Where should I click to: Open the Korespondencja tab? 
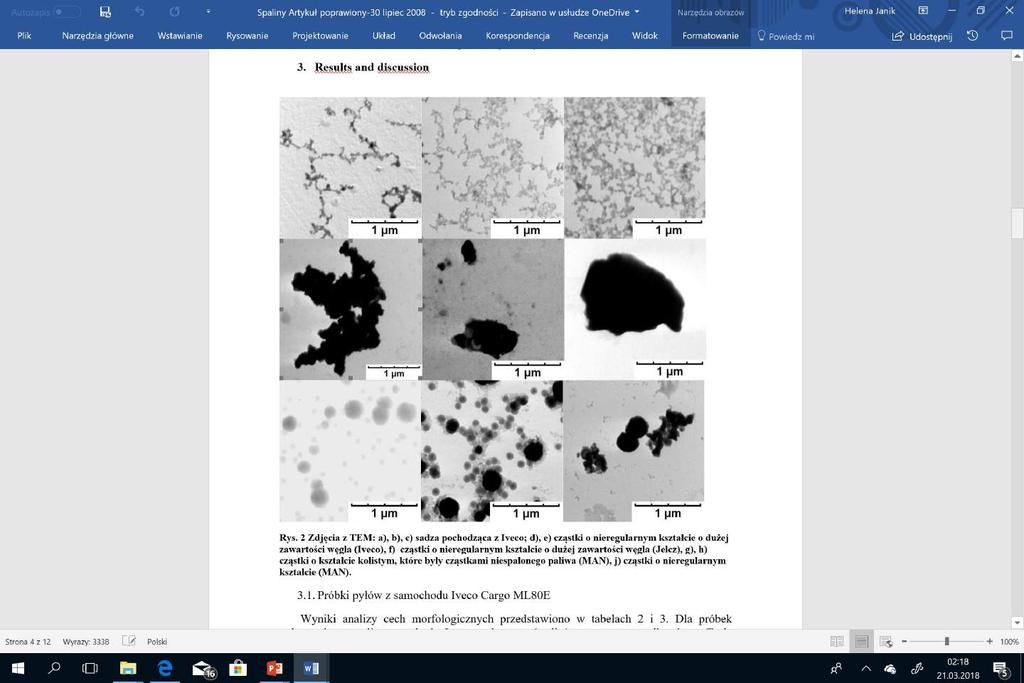pos(517,36)
